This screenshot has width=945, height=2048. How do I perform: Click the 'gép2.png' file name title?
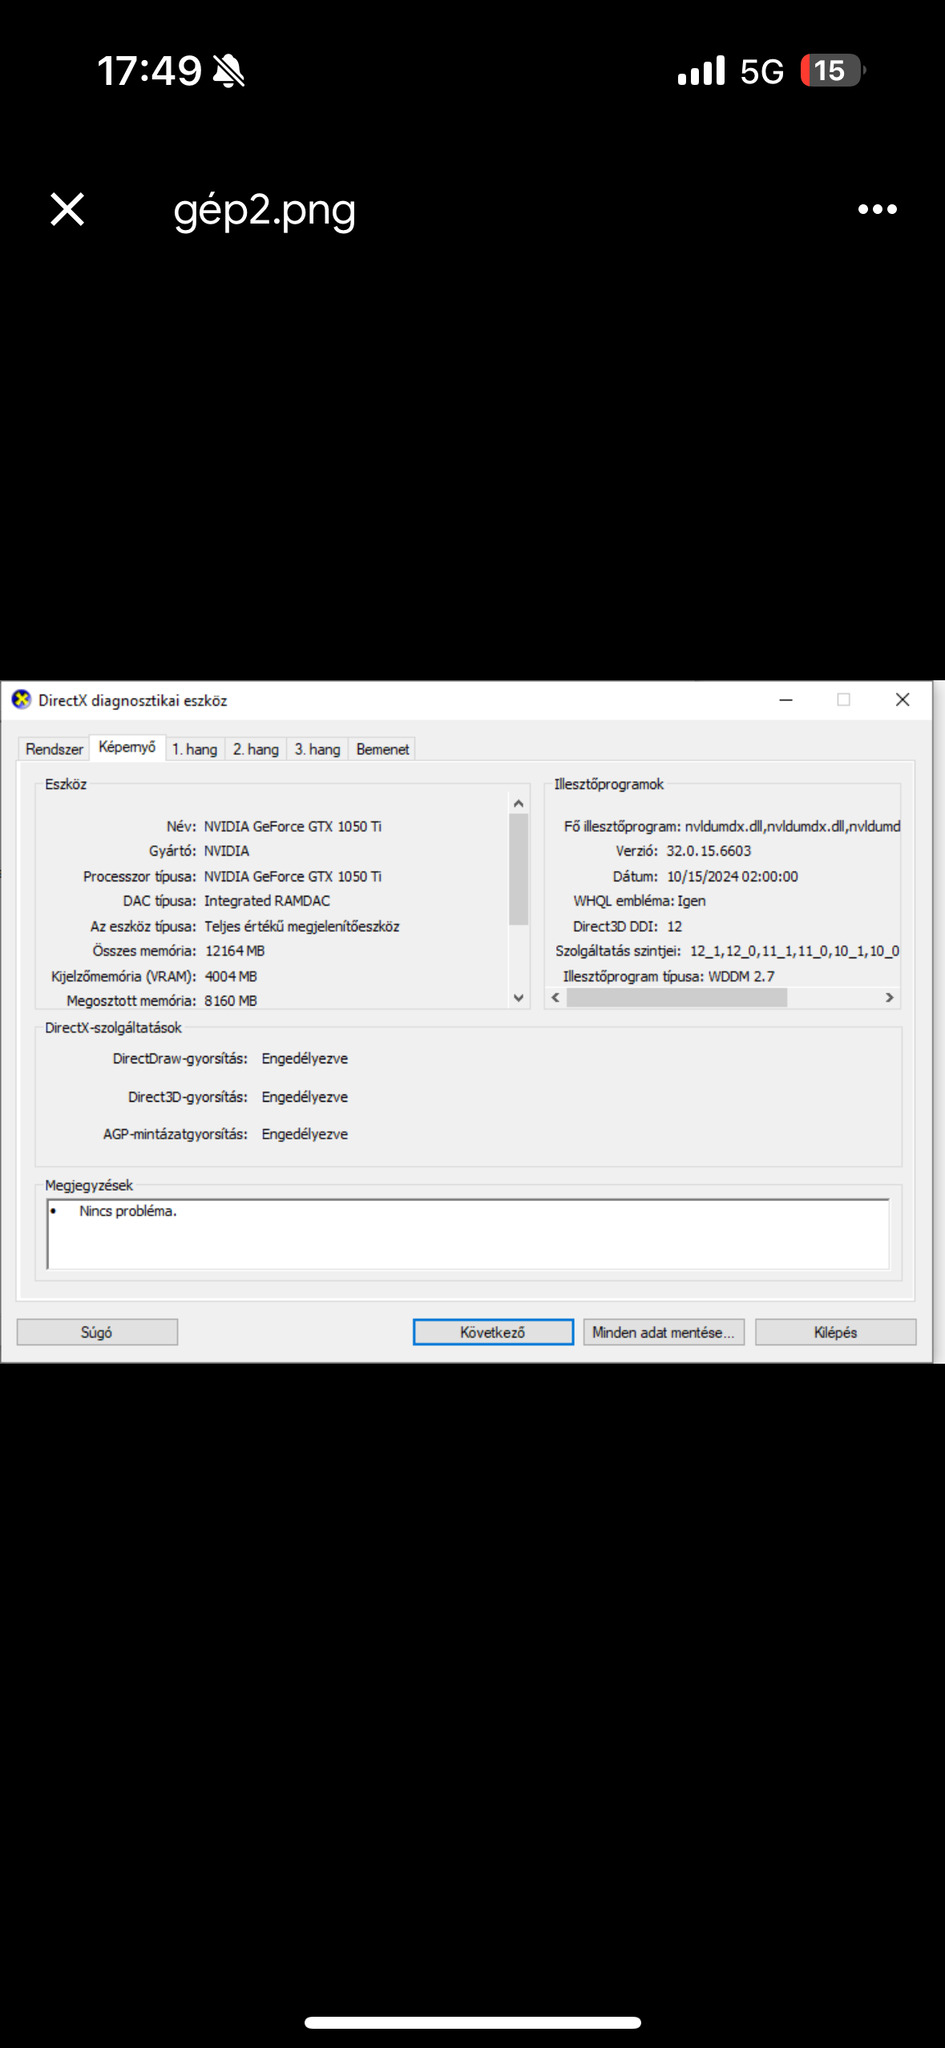coord(265,212)
